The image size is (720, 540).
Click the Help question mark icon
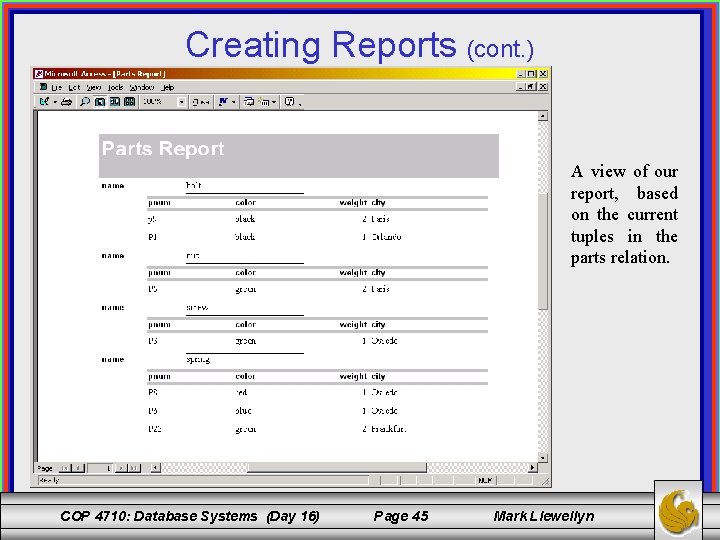click(x=289, y=101)
